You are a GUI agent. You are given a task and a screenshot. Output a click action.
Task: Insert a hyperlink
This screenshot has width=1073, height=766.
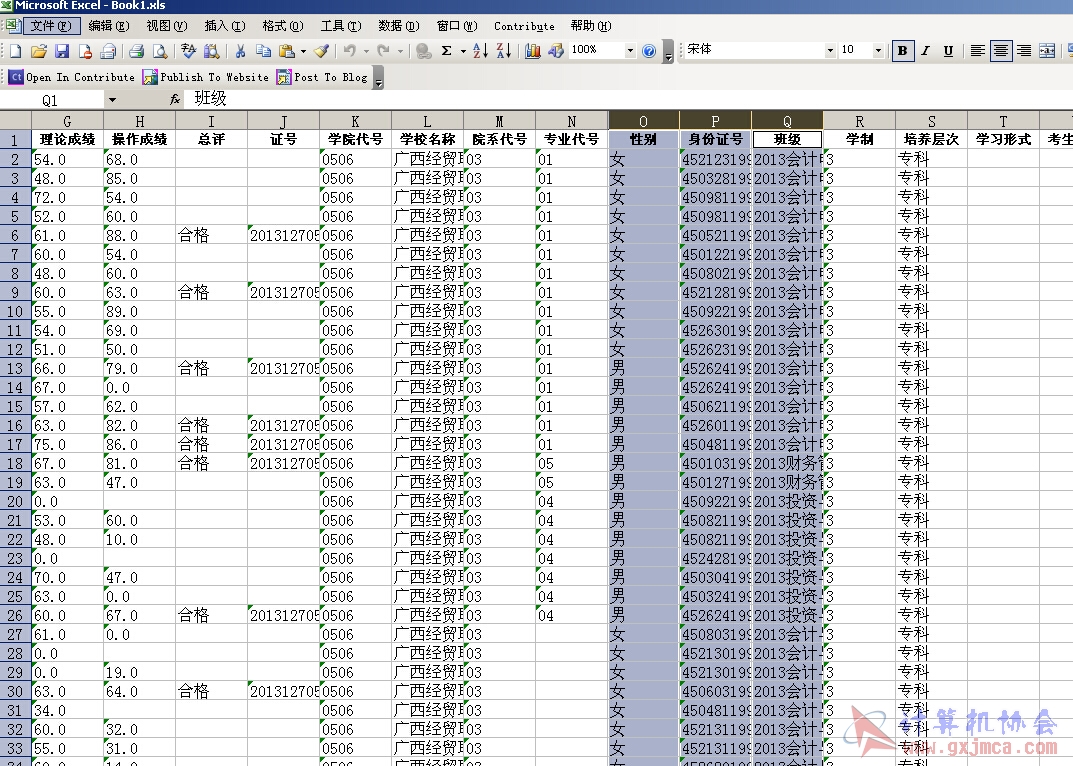click(424, 51)
